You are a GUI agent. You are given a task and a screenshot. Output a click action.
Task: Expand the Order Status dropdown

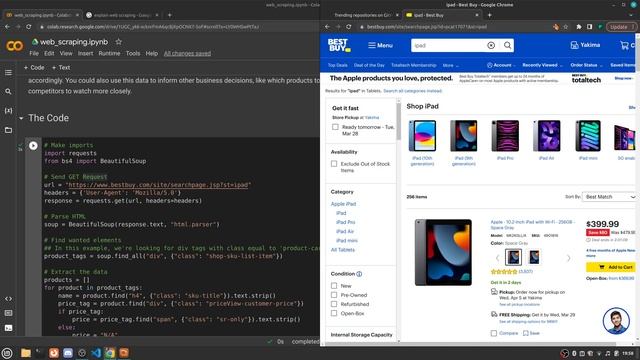[587, 65]
